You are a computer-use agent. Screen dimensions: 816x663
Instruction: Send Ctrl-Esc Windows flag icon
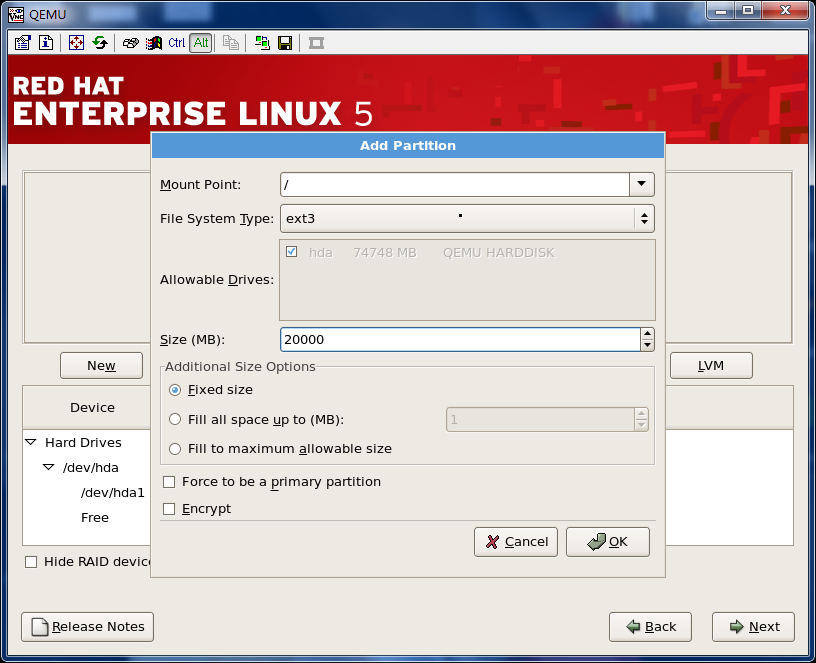pyautogui.click(x=154, y=43)
